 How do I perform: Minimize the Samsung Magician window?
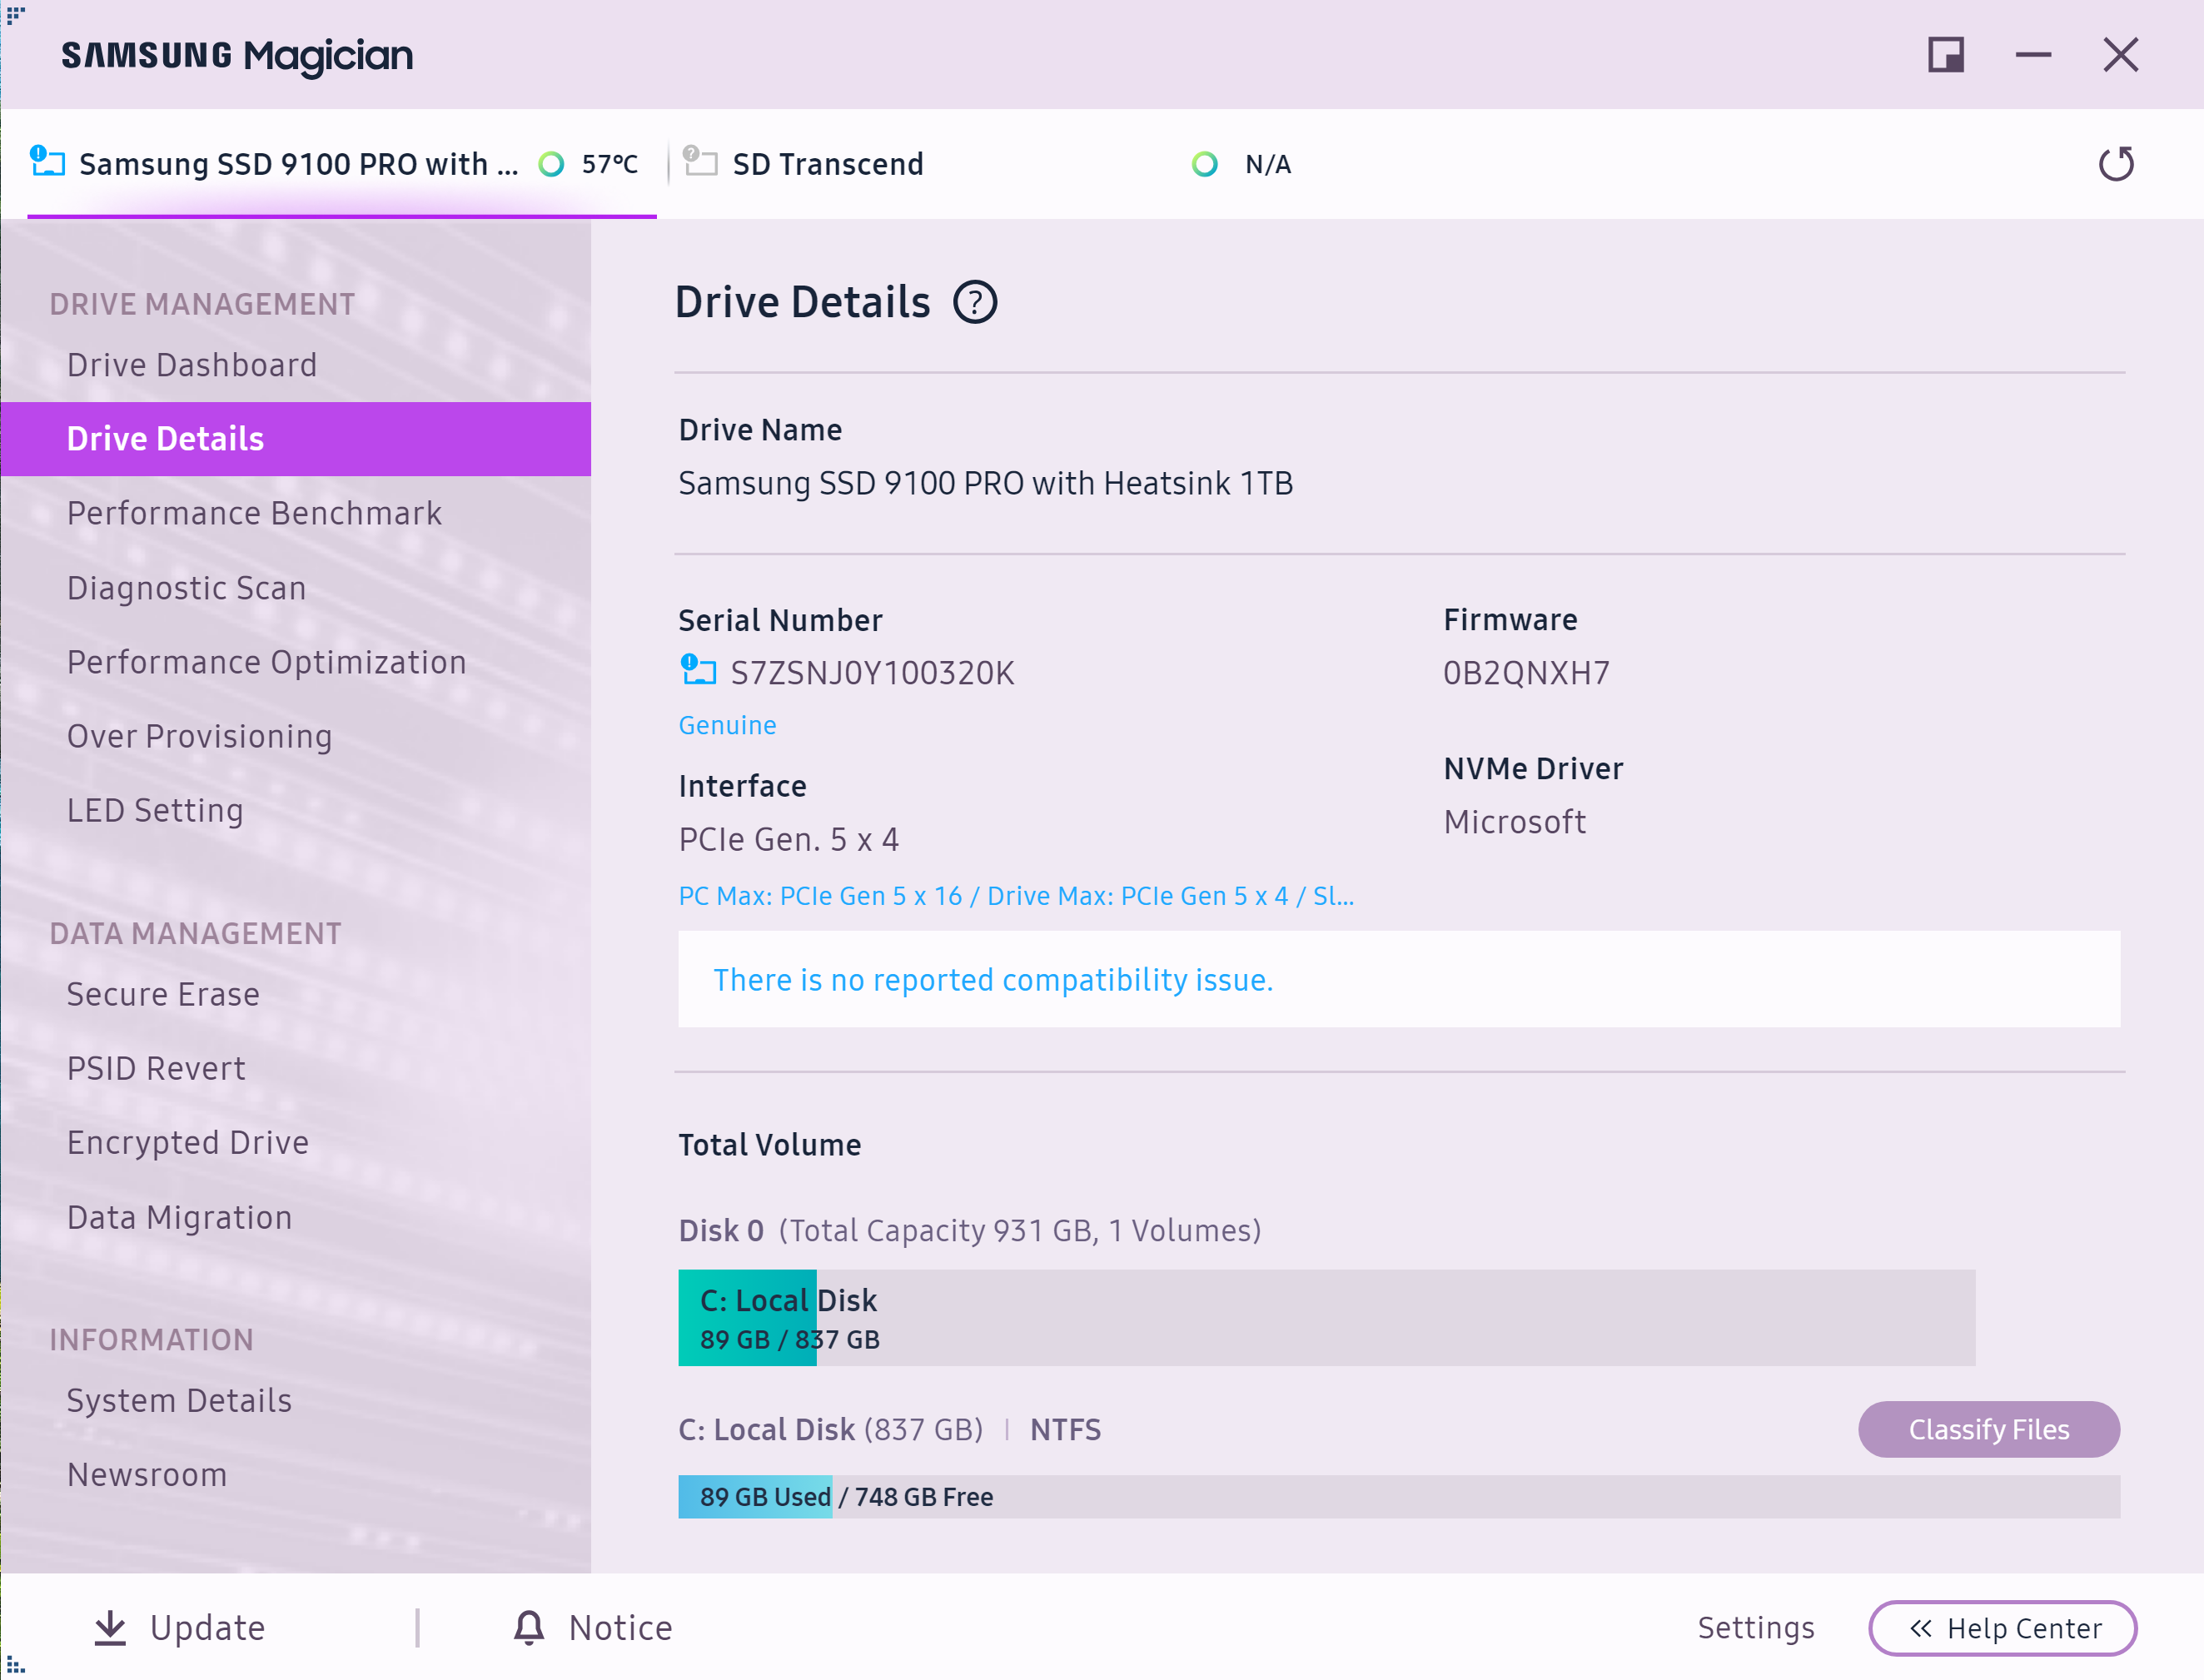click(2032, 55)
